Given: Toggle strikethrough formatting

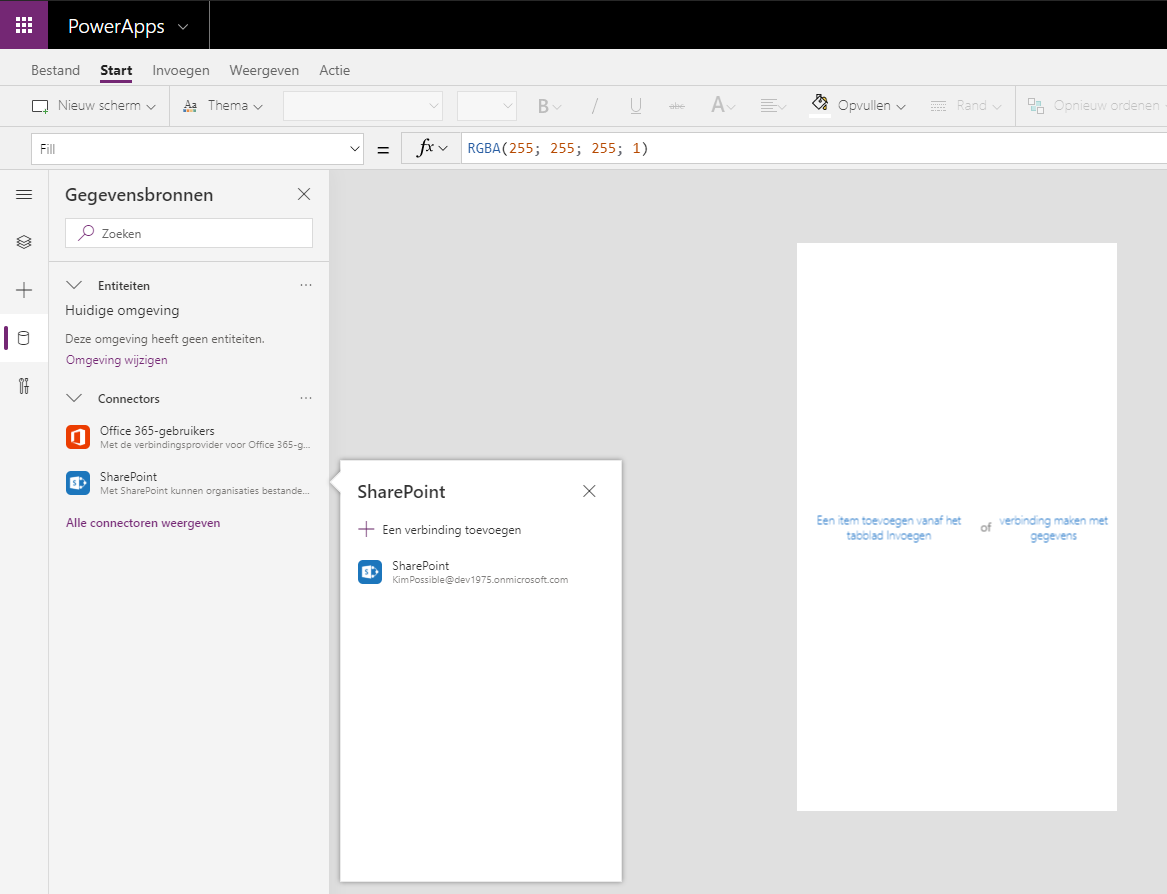Looking at the screenshot, I should click(677, 106).
